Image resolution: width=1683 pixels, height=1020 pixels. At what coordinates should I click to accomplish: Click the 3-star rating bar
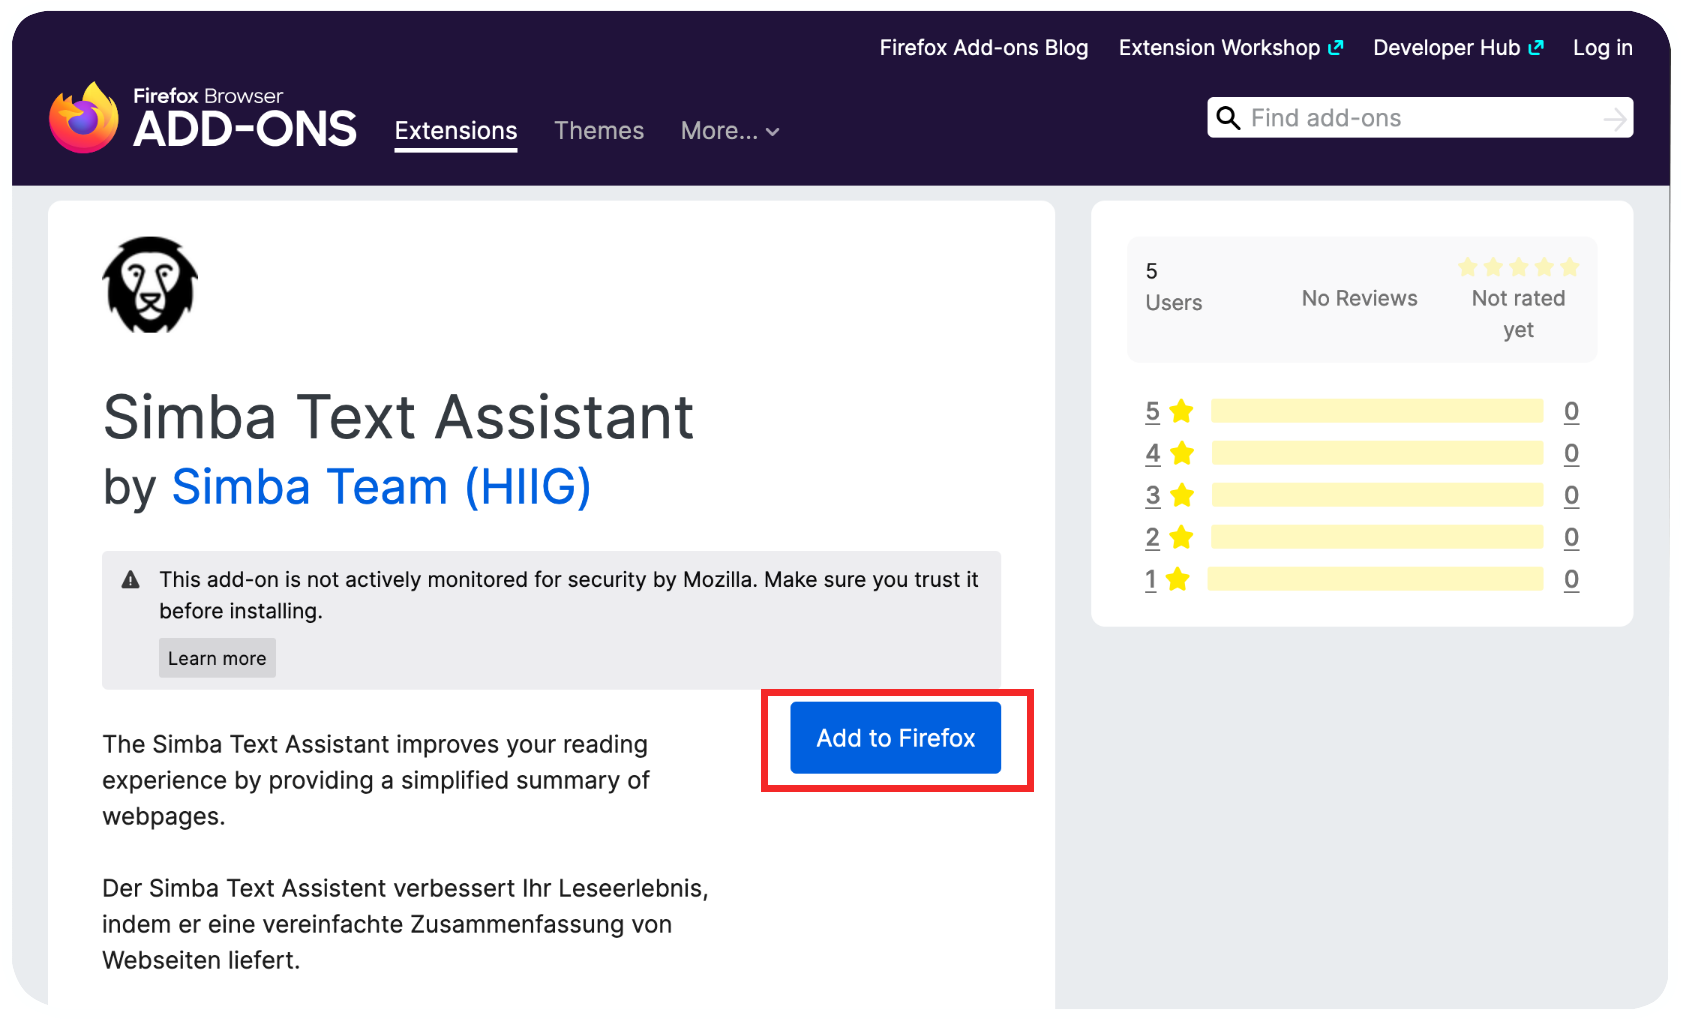tap(1376, 495)
